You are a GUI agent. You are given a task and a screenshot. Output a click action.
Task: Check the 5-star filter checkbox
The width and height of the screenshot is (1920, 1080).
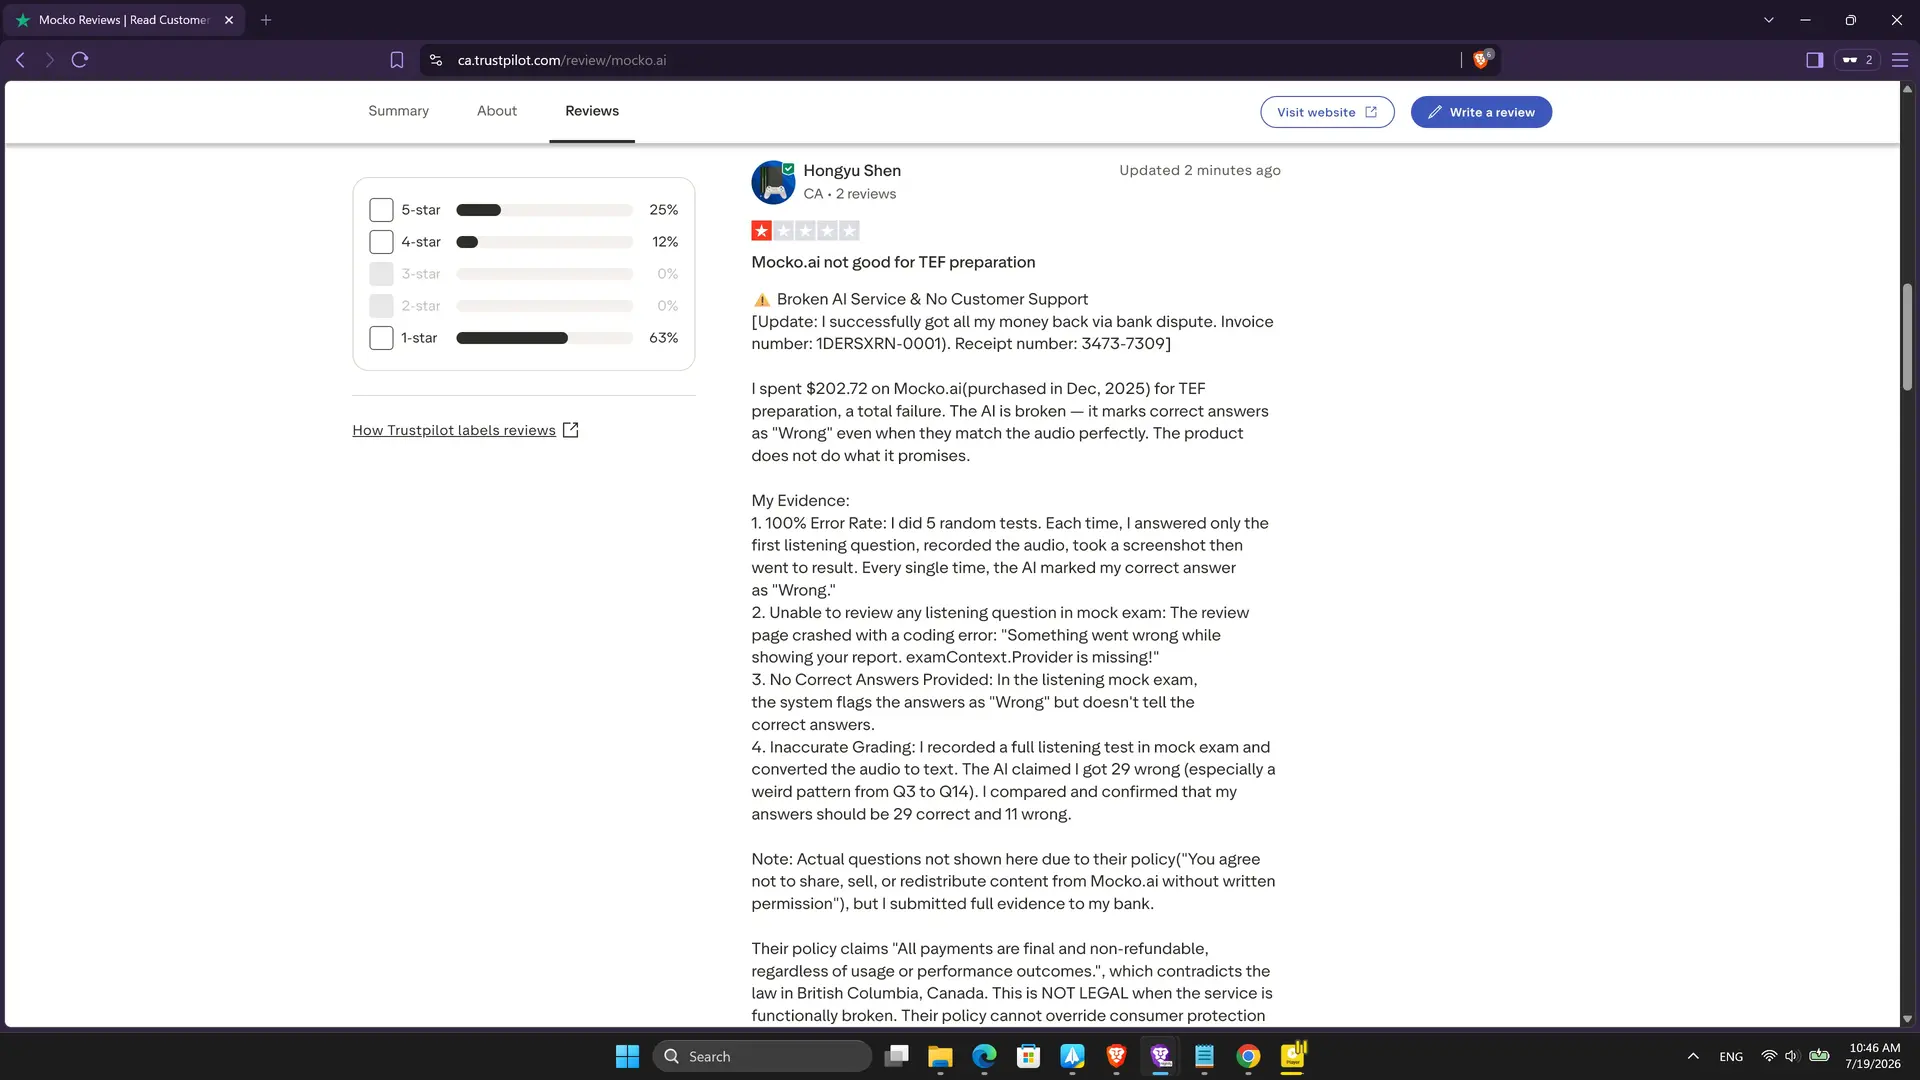click(381, 210)
